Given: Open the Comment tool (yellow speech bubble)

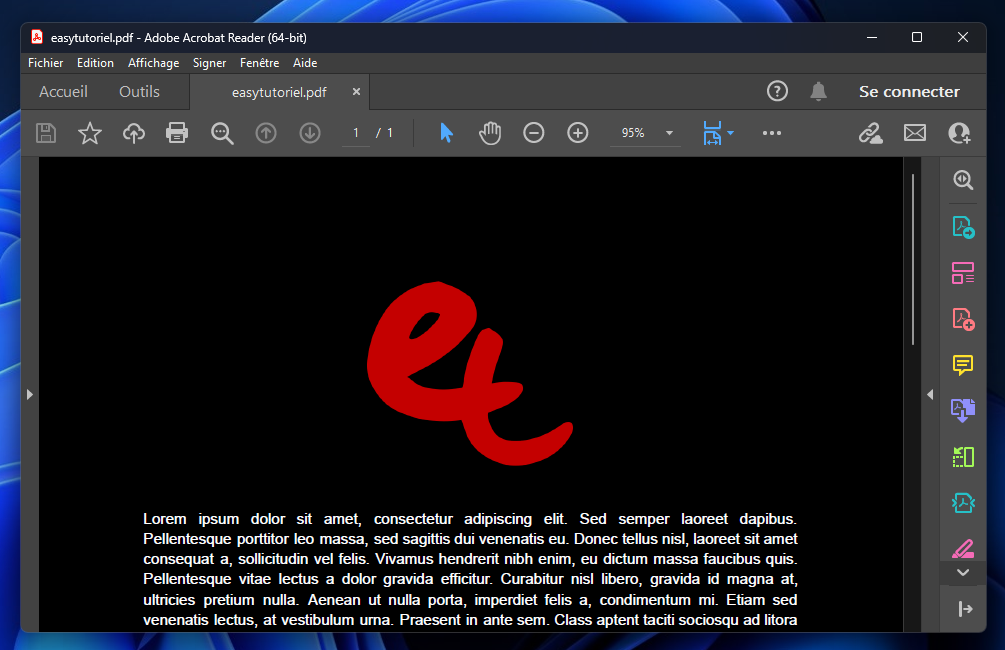Looking at the screenshot, I should (x=963, y=365).
